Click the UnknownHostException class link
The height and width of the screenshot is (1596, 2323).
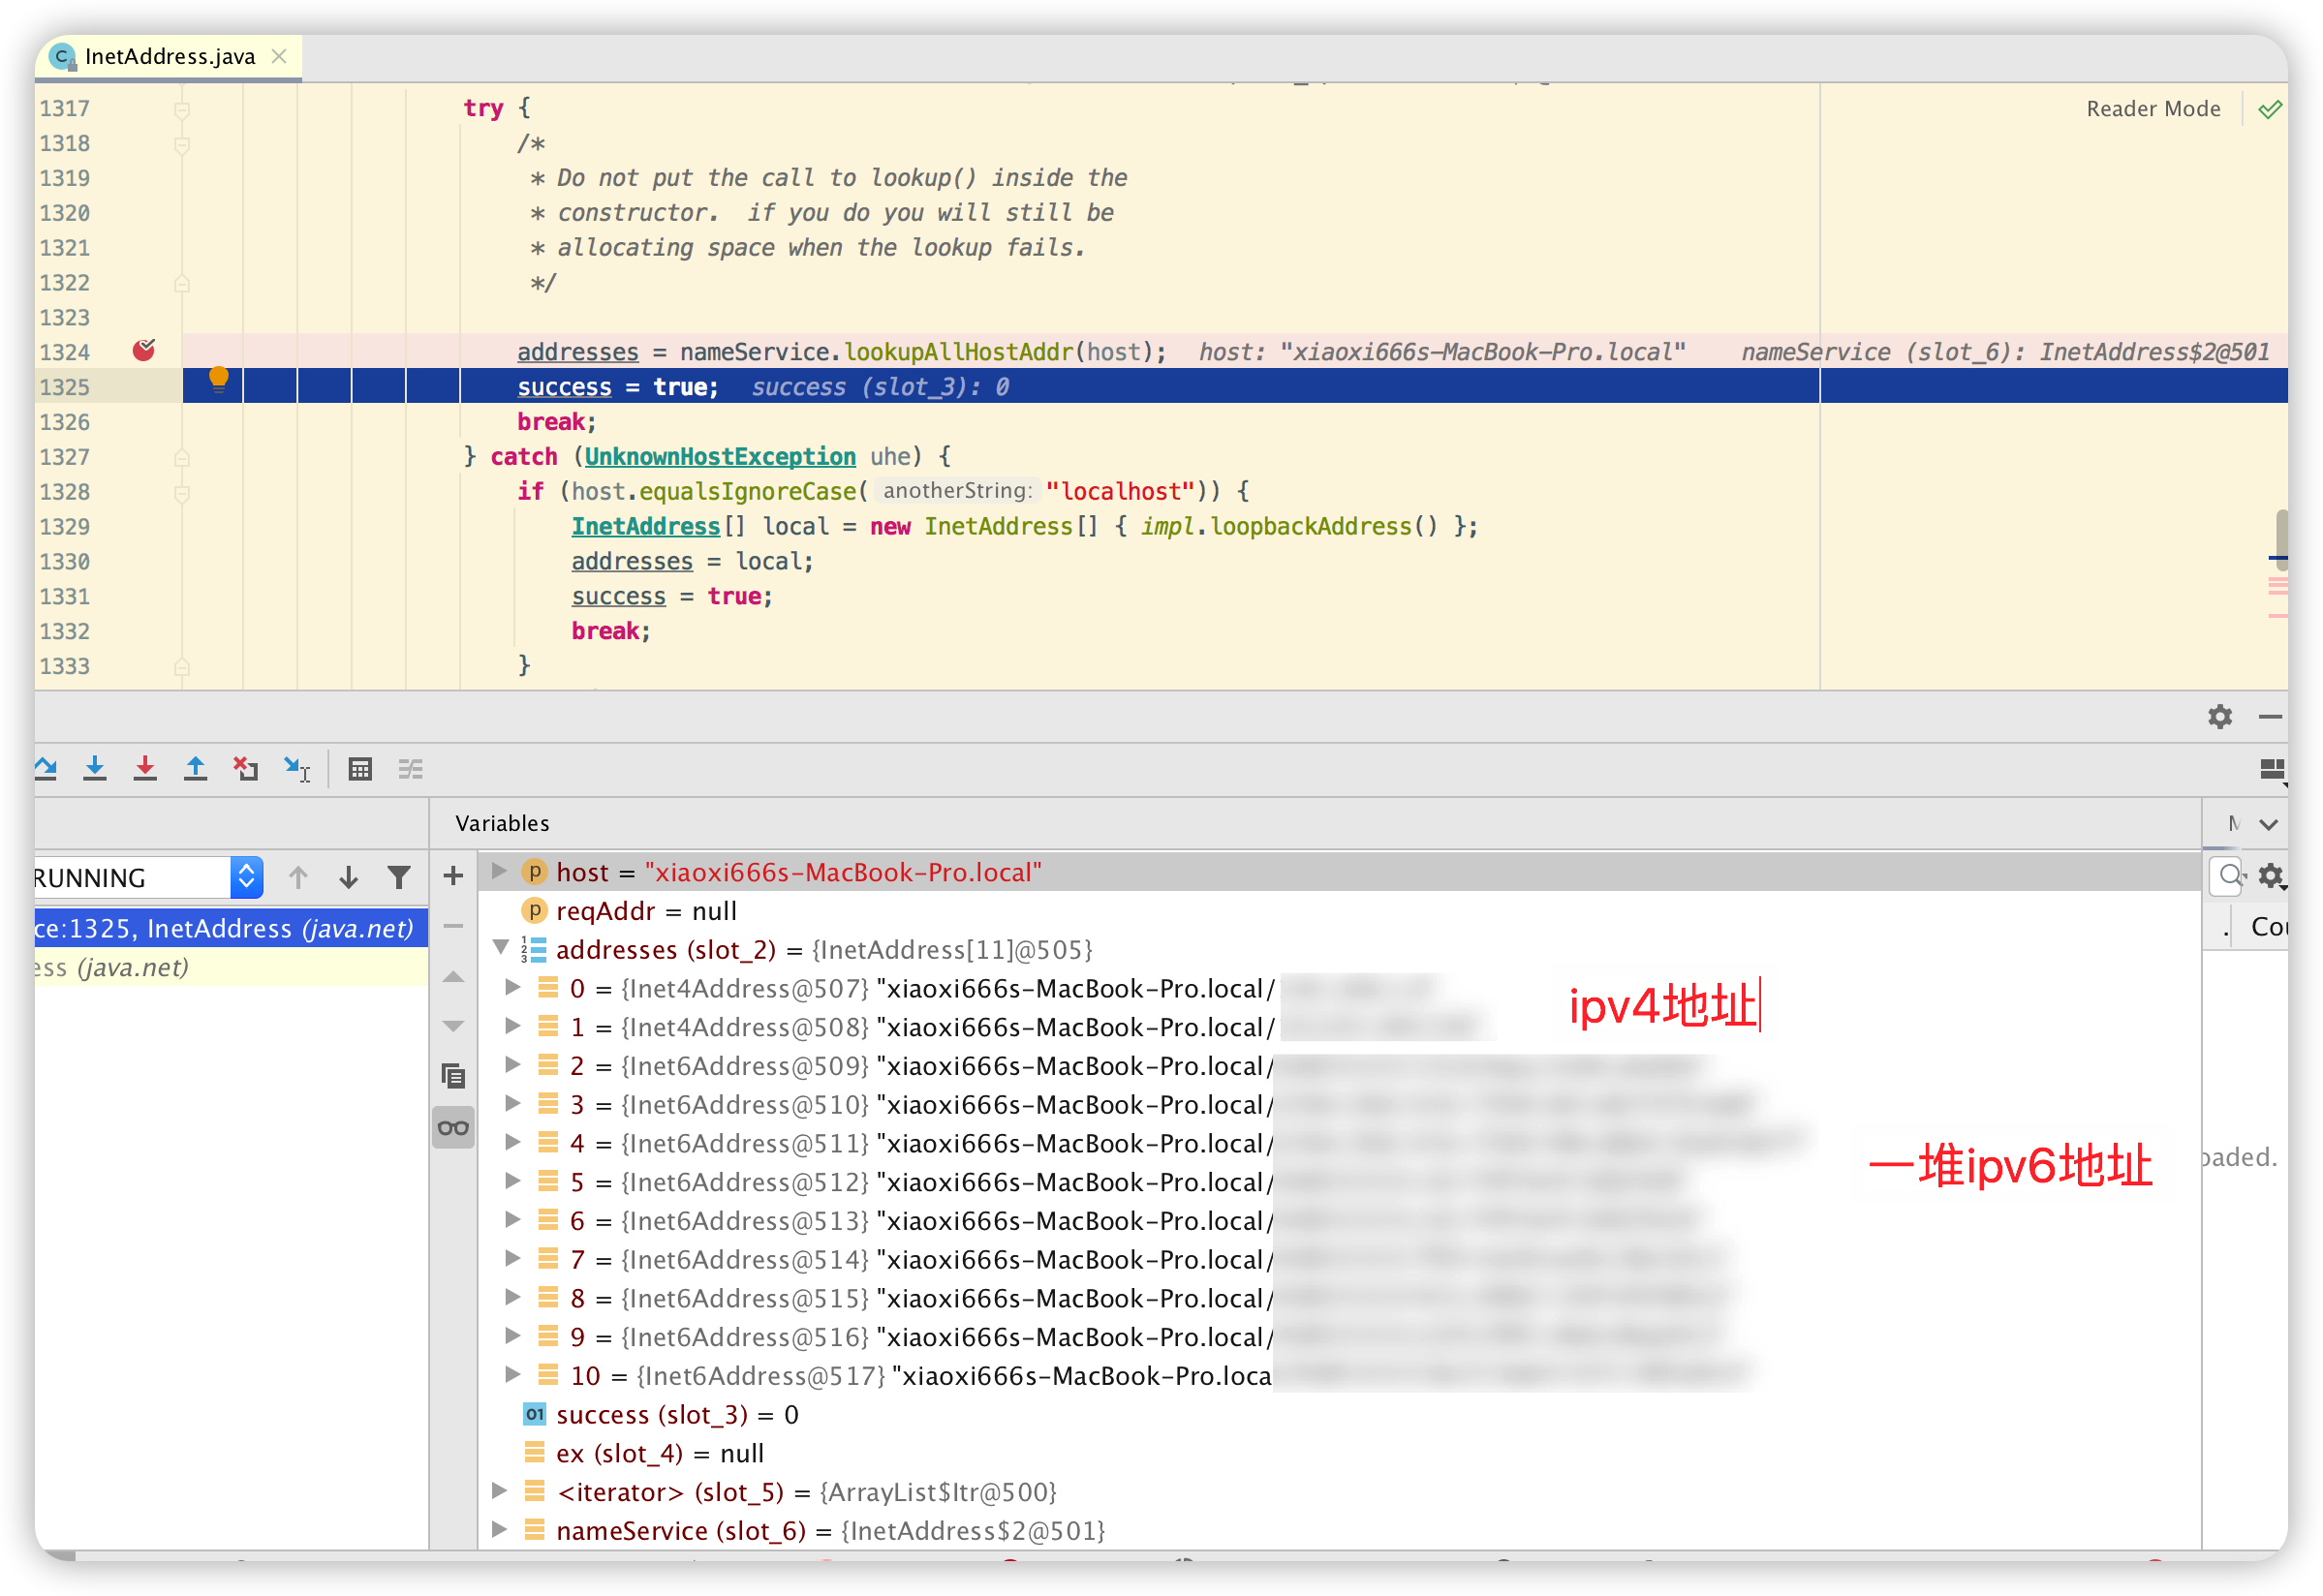coord(719,457)
